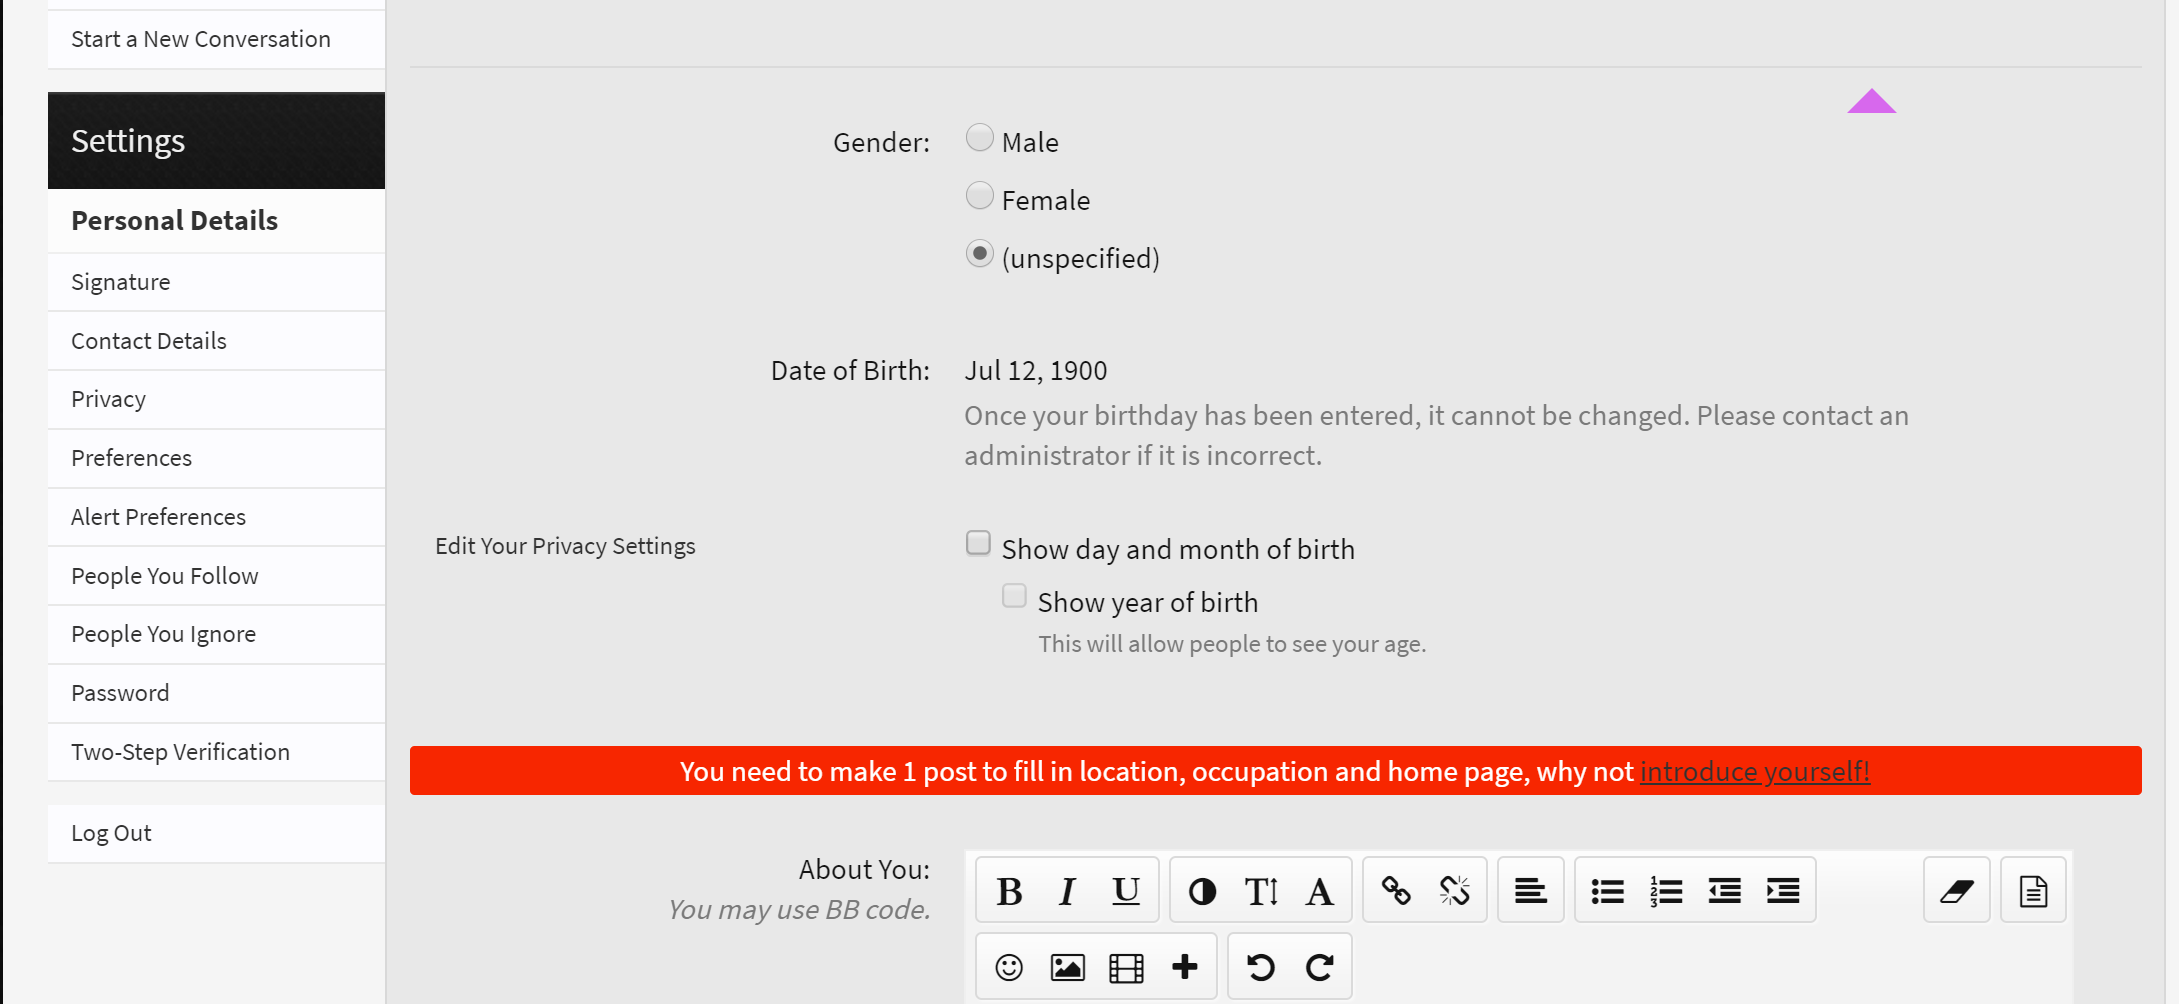
Task: Click the Settings sidebar header
Action: pos(216,141)
